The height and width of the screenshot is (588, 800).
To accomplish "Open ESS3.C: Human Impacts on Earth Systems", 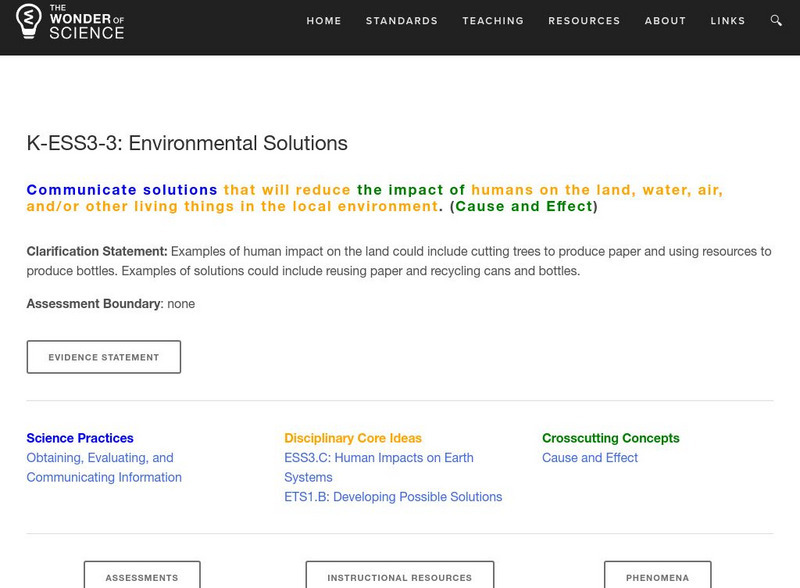I will (x=379, y=468).
